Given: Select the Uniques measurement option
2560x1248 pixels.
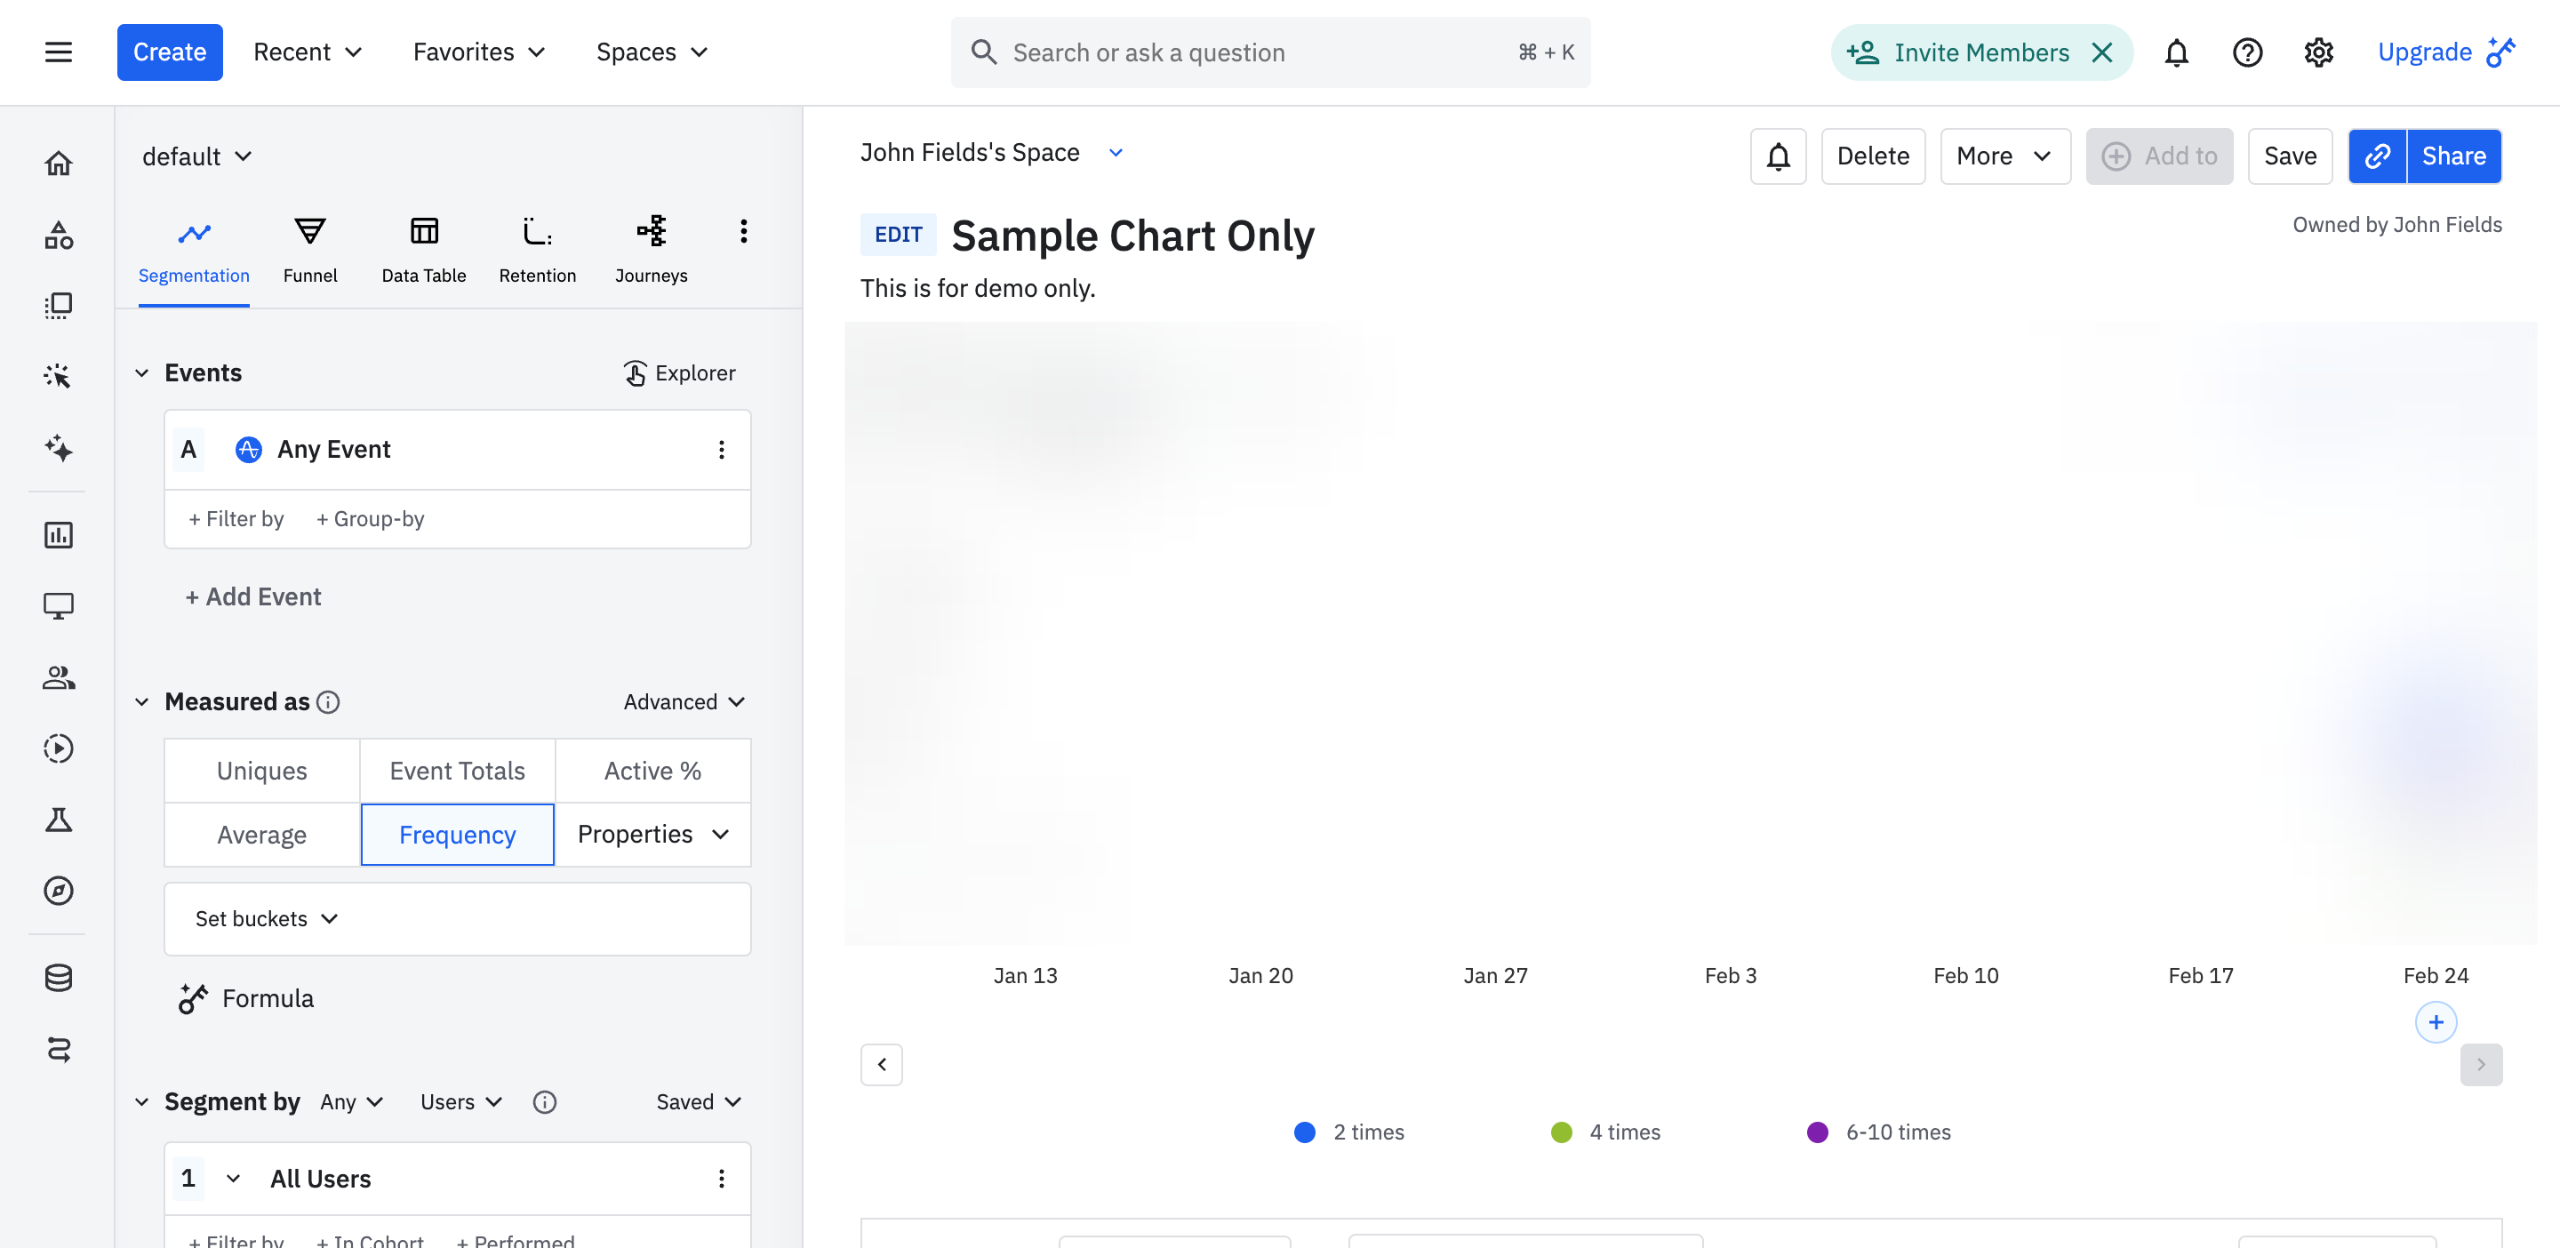Looking at the screenshot, I should (x=260, y=770).
